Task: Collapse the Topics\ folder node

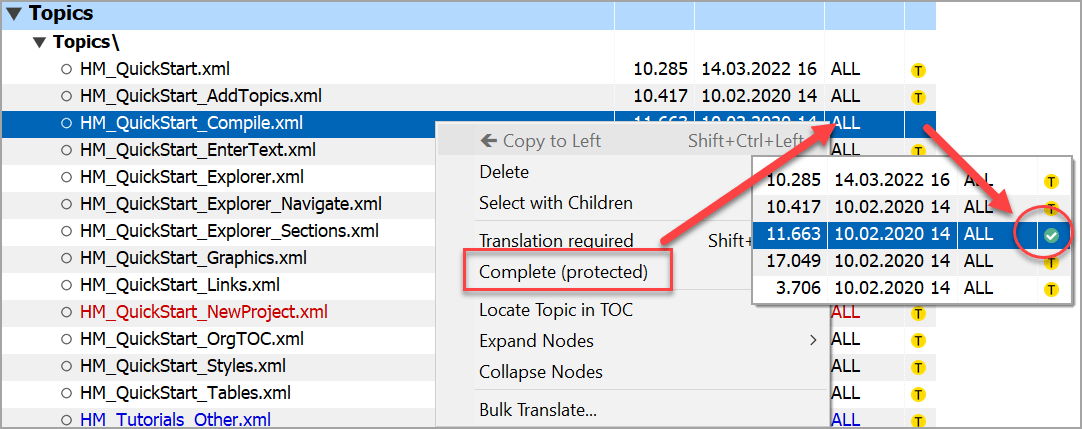Action: [39, 43]
